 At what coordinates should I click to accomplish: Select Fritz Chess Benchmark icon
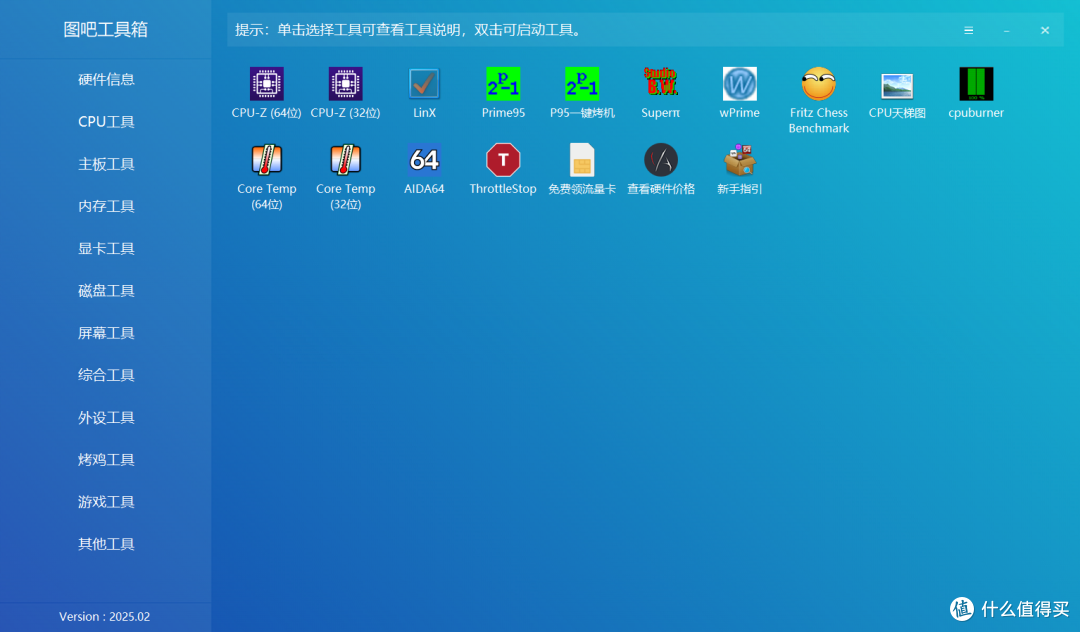click(x=818, y=84)
